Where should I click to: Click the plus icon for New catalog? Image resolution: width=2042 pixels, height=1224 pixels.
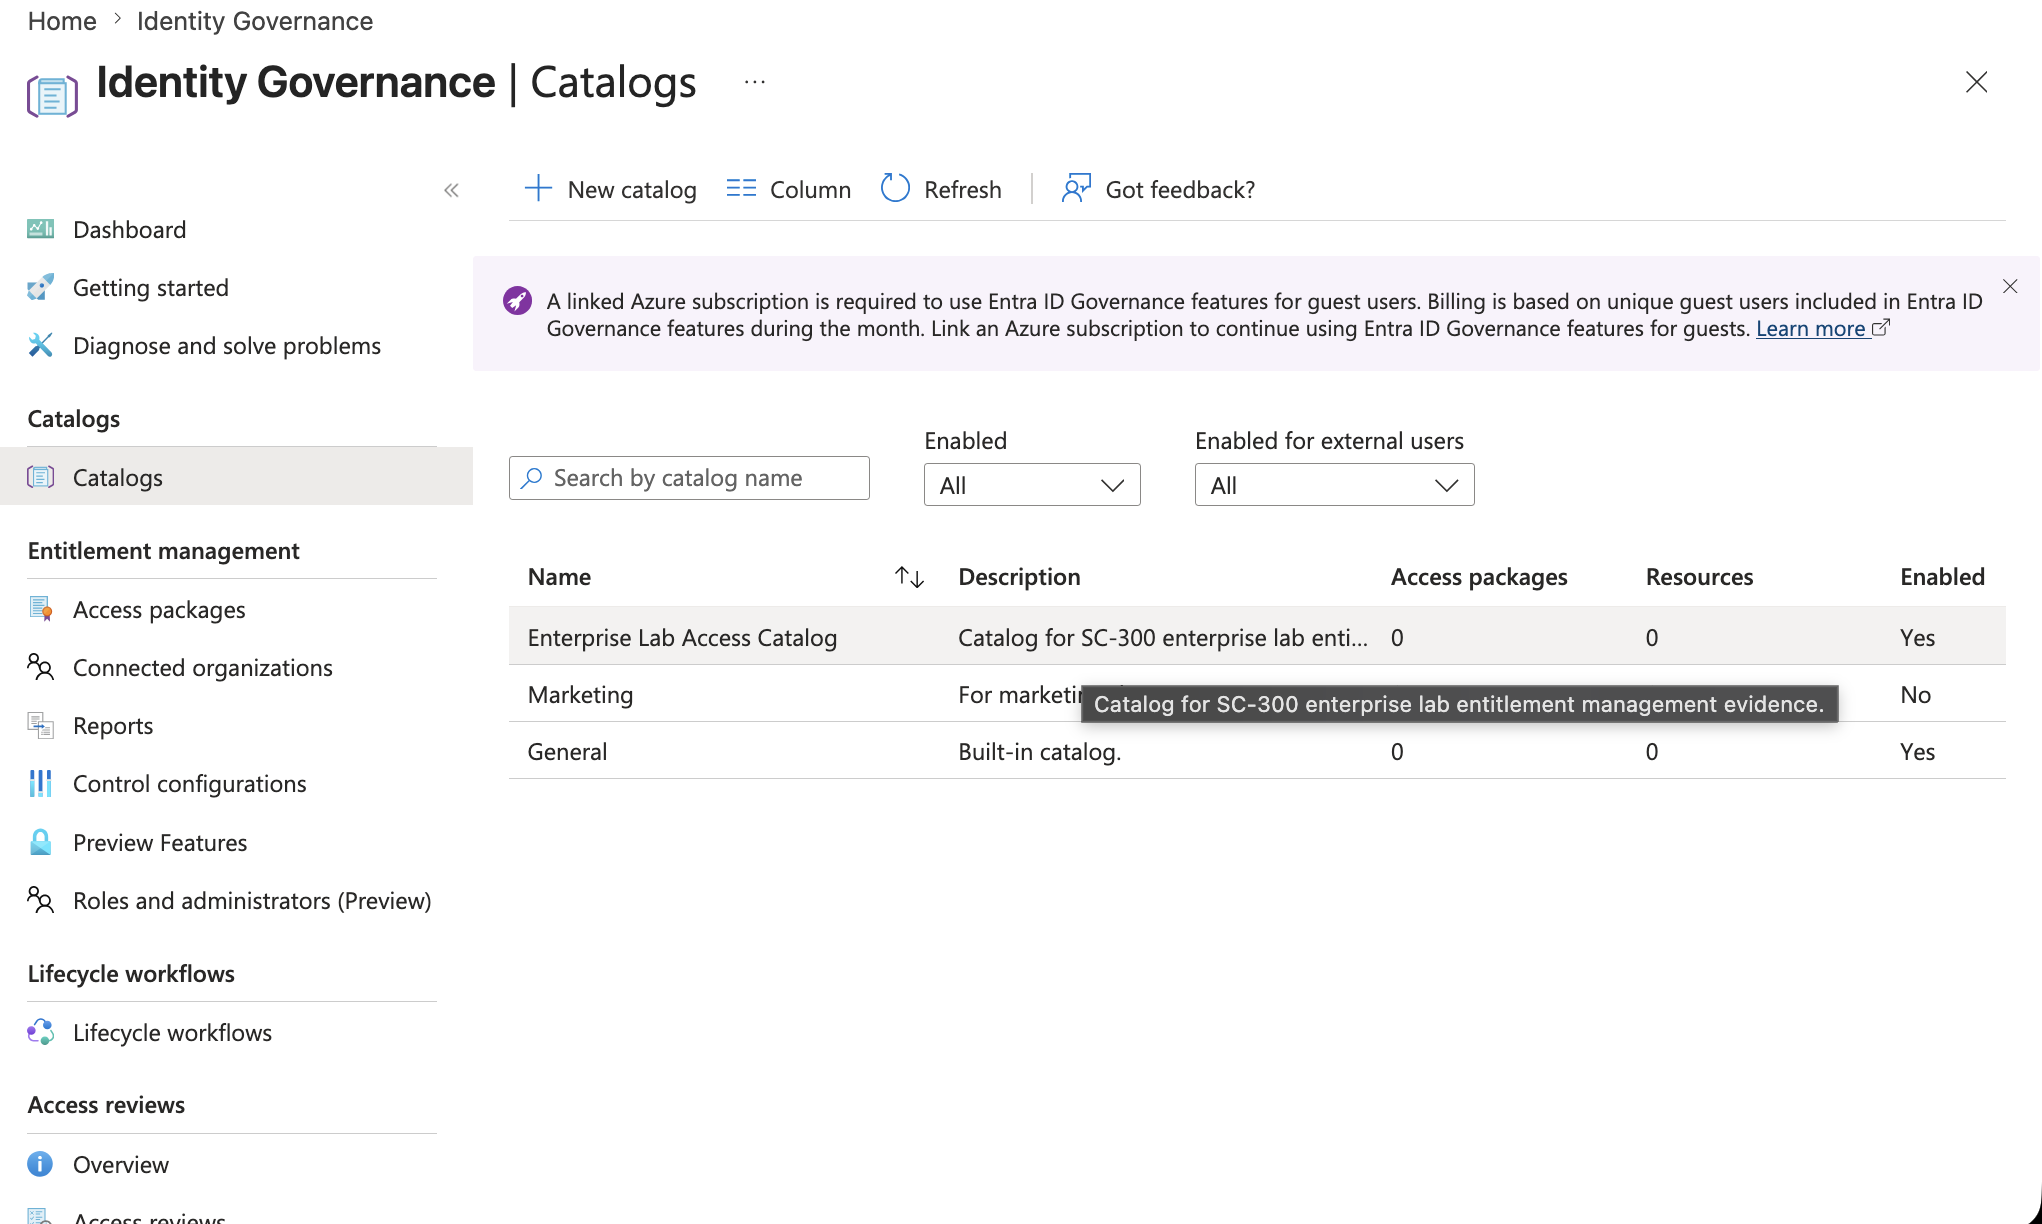[538, 189]
